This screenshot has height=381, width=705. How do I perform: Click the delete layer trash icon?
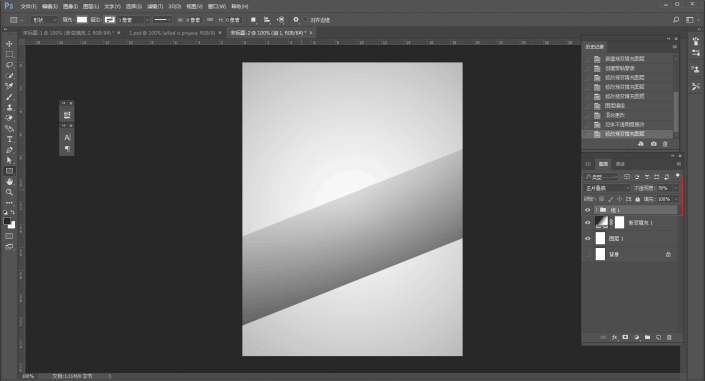click(x=669, y=337)
